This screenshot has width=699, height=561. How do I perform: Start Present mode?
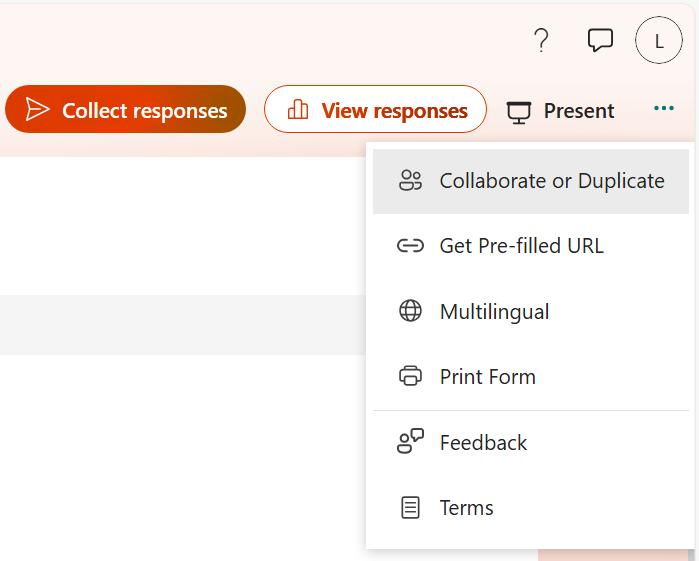(x=561, y=111)
